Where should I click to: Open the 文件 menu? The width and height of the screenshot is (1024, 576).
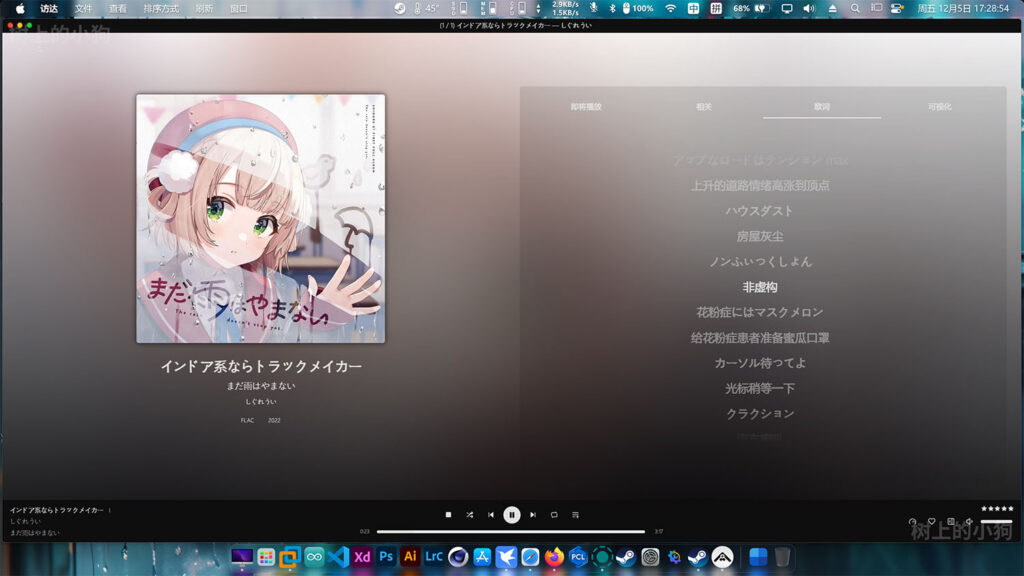[x=84, y=8]
